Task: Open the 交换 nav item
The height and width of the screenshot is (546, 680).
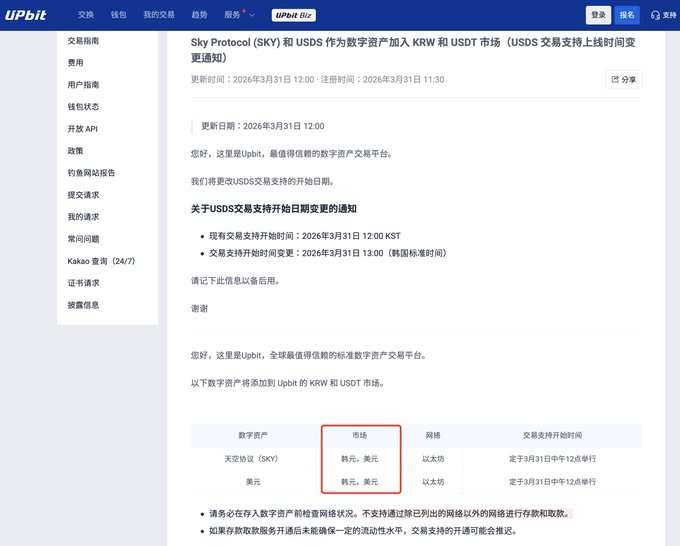Action: click(x=87, y=15)
